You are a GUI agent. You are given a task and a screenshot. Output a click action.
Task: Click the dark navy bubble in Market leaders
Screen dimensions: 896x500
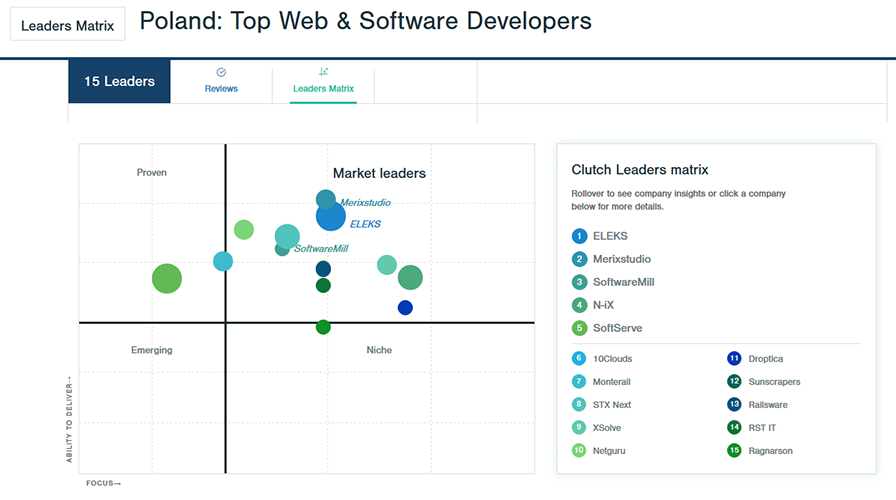323,269
